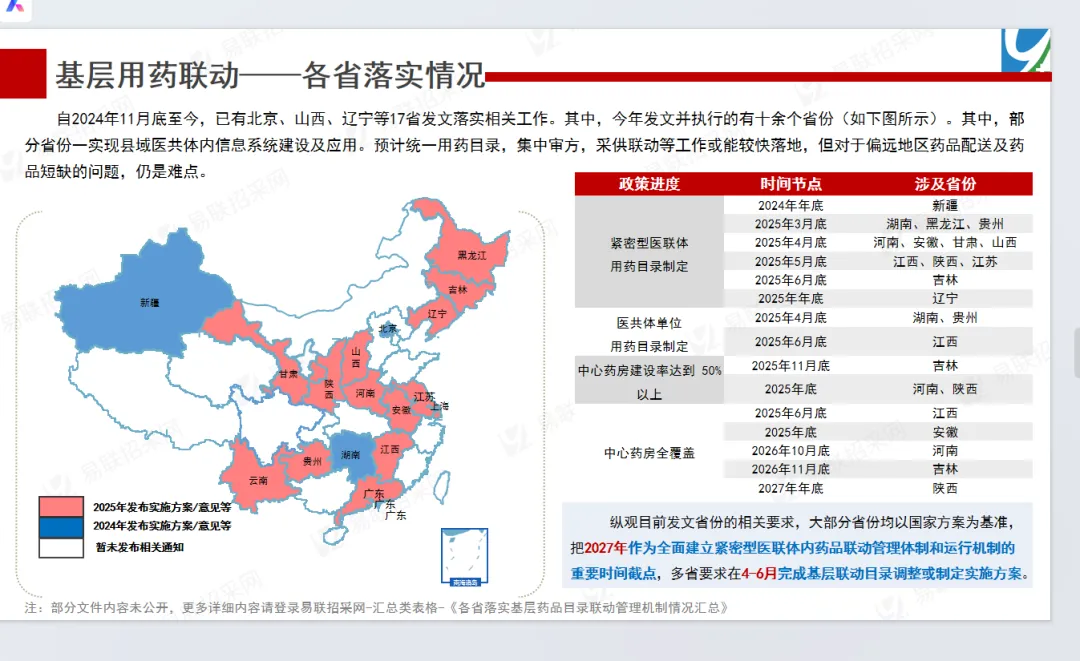Image resolution: width=1080 pixels, height=661 pixels.
Task: Click the app logo in the top-left corner
Action: click(15, 7)
